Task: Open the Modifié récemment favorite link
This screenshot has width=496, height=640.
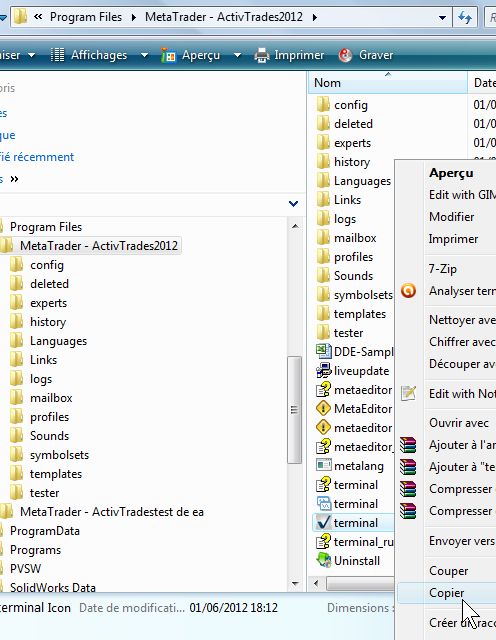Action: click(x=37, y=157)
